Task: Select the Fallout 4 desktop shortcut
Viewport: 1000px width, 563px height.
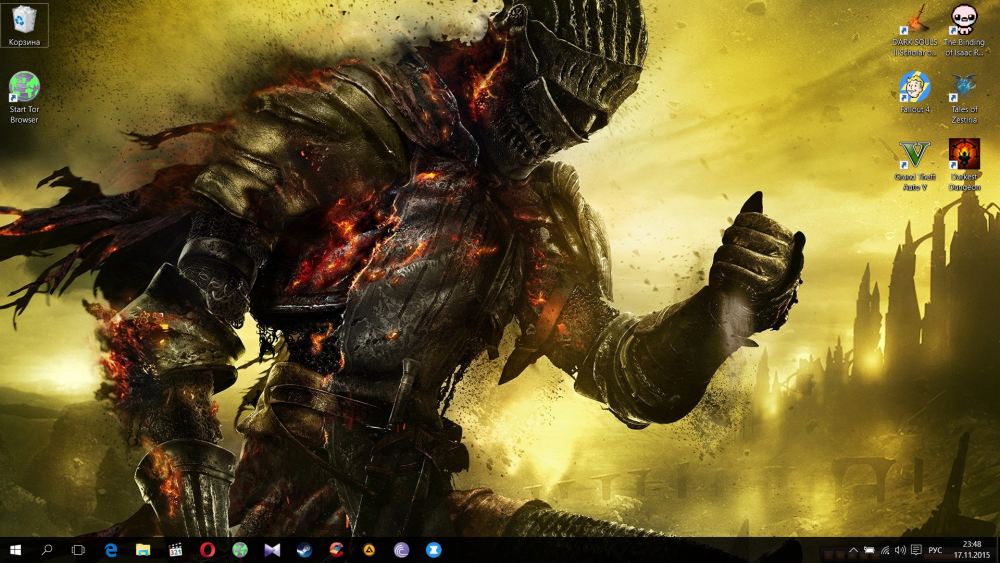Action: click(915, 92)
